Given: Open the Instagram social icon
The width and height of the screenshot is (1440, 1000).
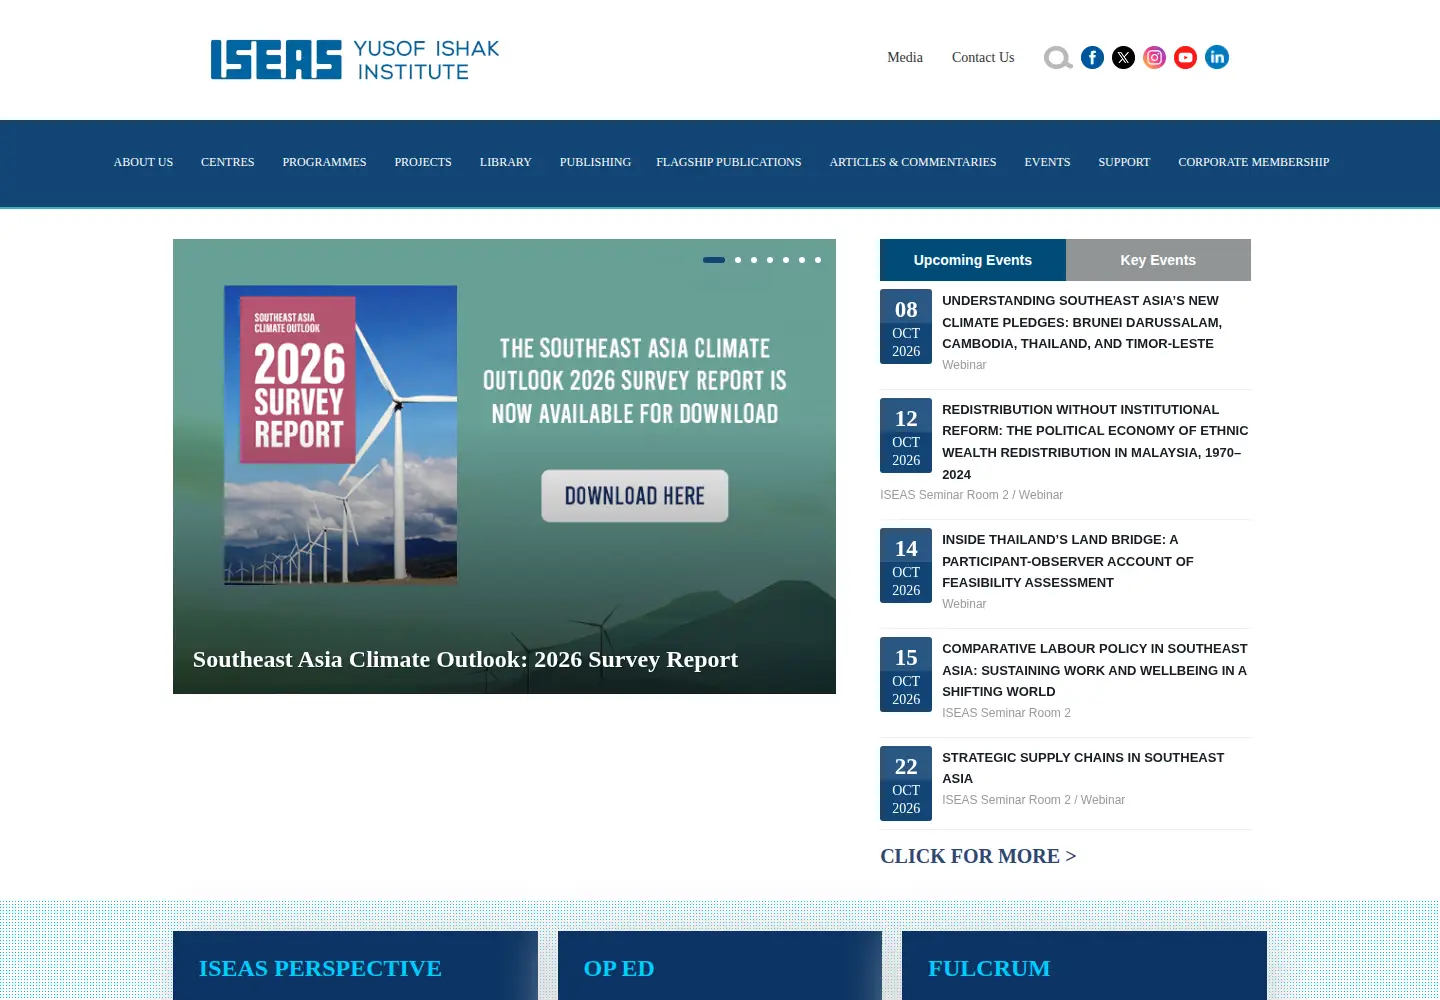Looking at the screenshot, I should point(1155,58).
